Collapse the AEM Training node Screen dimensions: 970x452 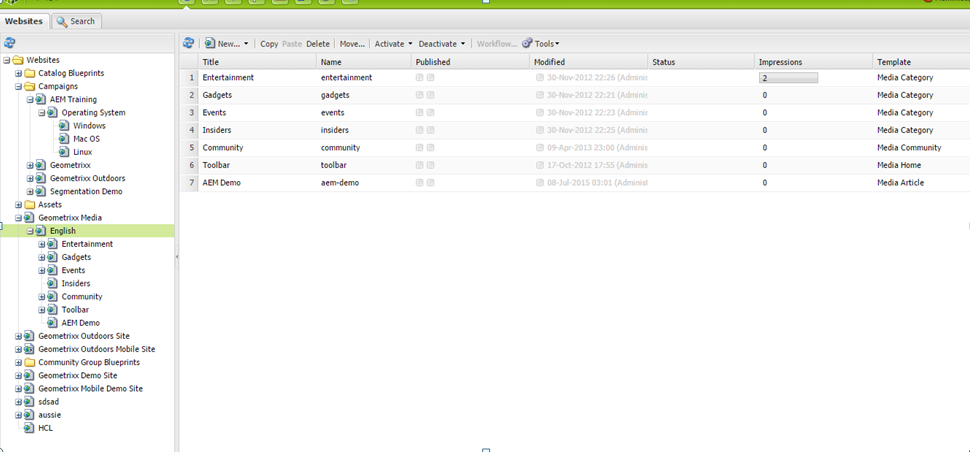tap(30, 99)
